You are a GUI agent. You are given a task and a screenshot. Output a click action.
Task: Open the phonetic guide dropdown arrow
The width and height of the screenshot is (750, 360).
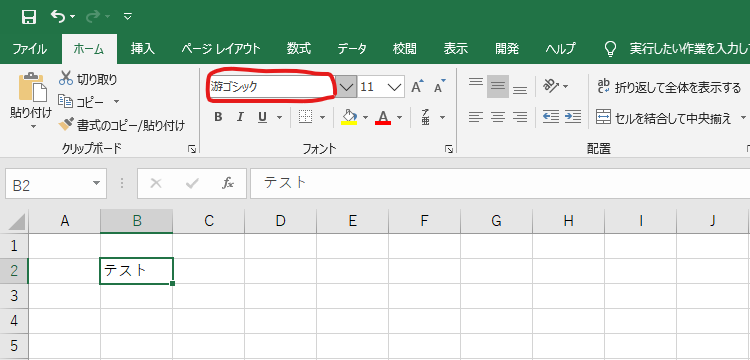click(442, 117)
